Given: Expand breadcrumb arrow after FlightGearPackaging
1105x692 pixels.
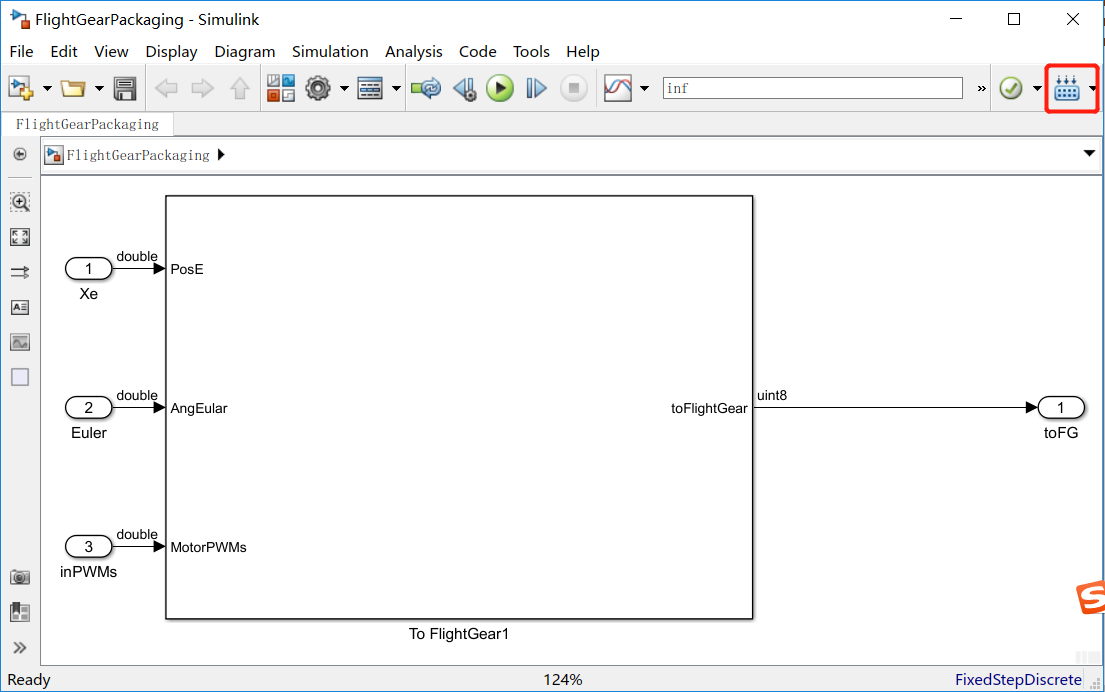Looking at the screenshot, I should point(221,154).
